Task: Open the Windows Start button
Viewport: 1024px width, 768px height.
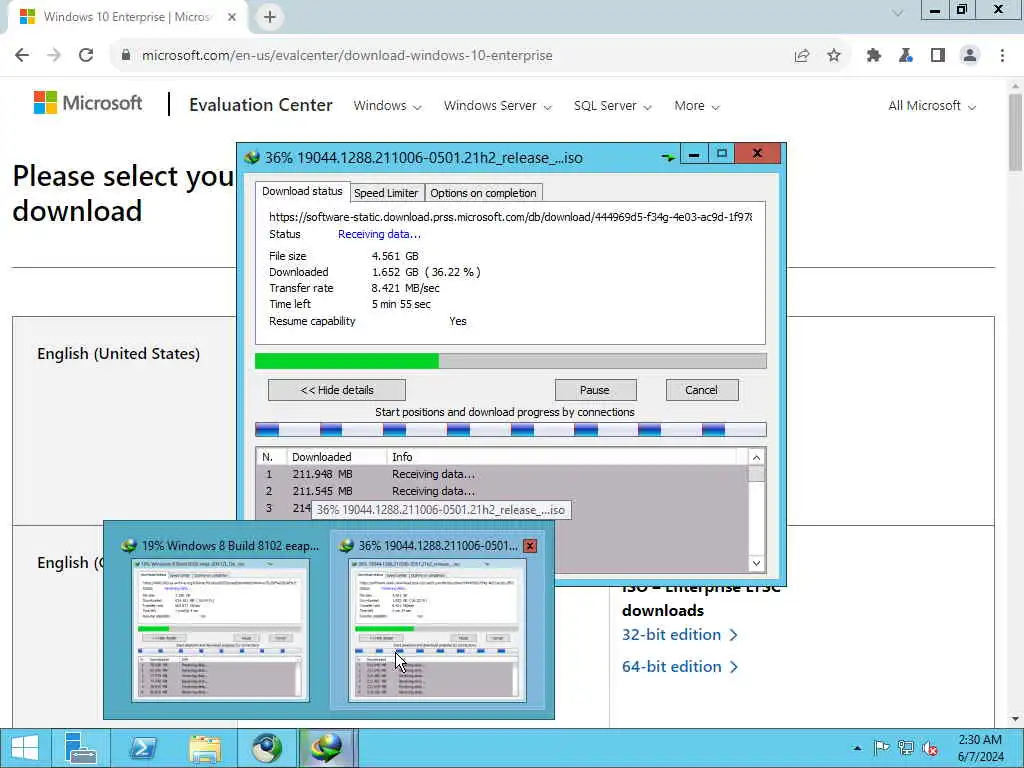Action: (25, 748)
